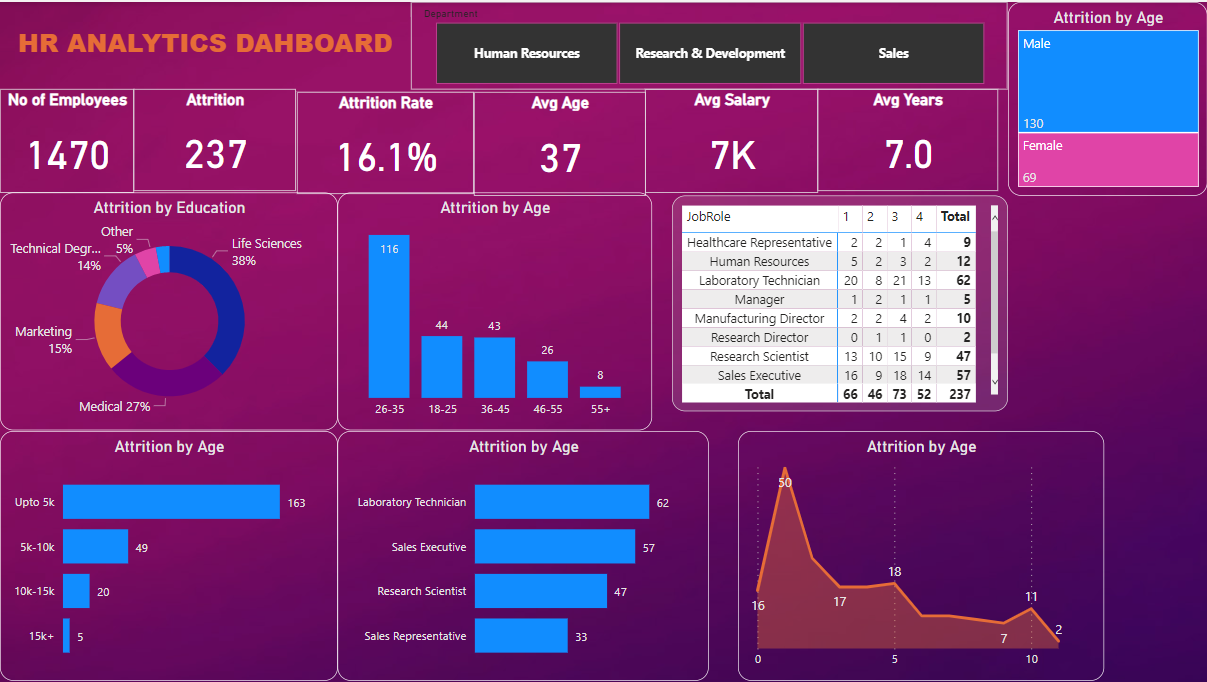Select the Human Resources department filter
Viewport: 1207px width, 682px height.
point(527,53)
